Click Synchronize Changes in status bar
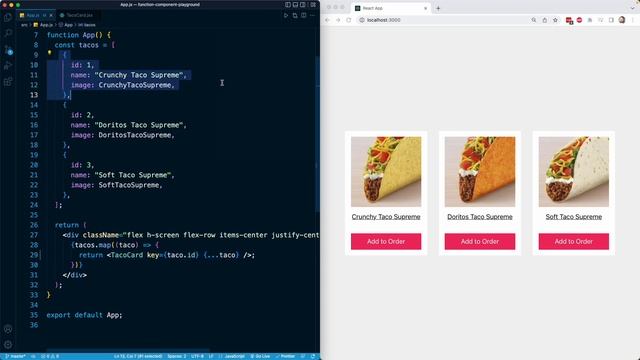Viewport: 640px width, 360px height. click(x=33, y=356)
